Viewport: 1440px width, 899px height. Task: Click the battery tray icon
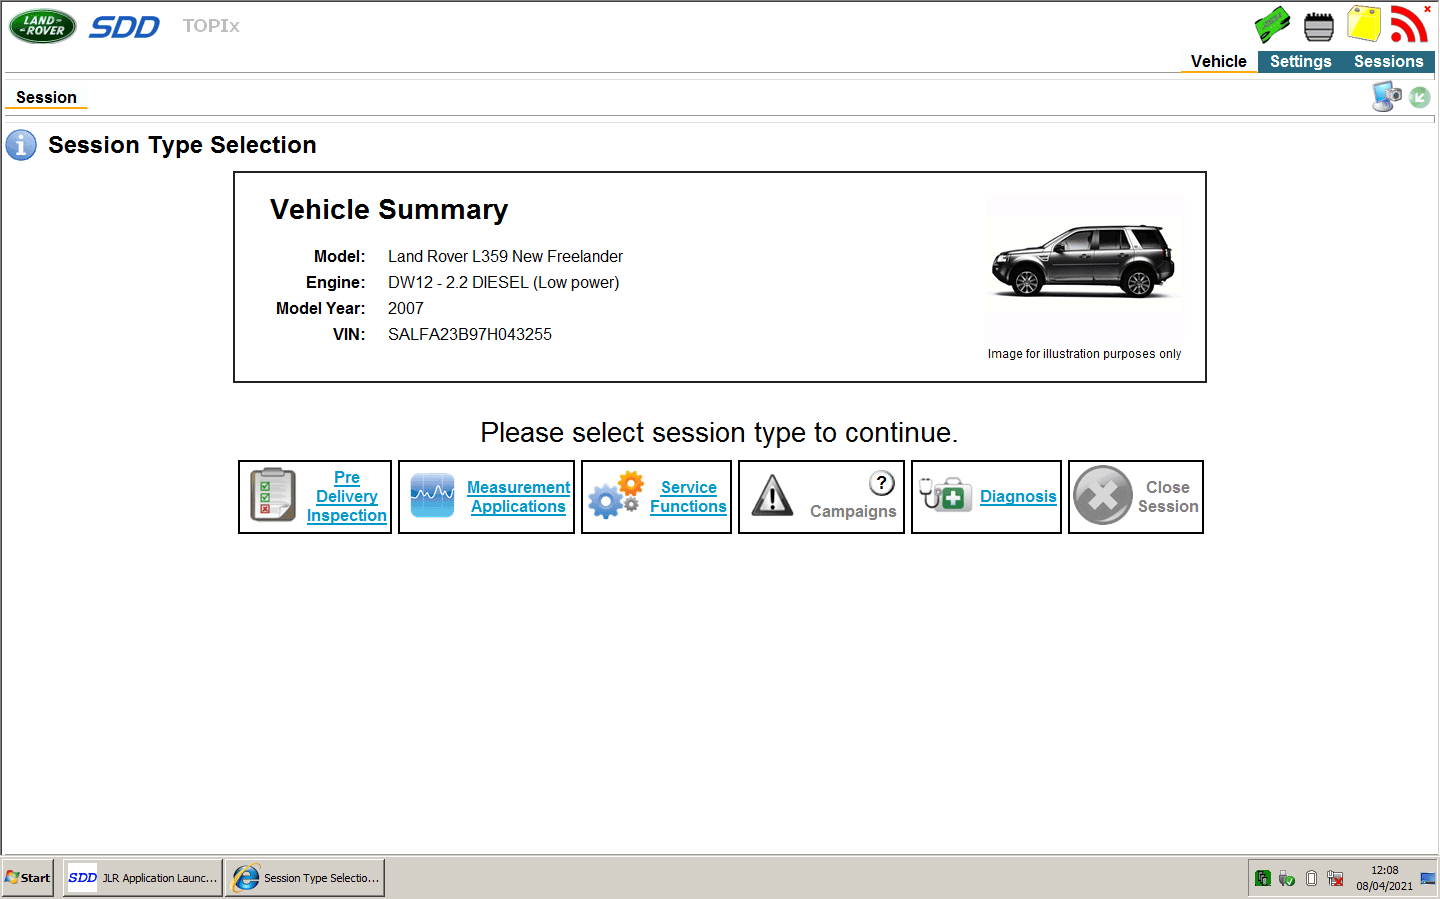coord(1311,878)
